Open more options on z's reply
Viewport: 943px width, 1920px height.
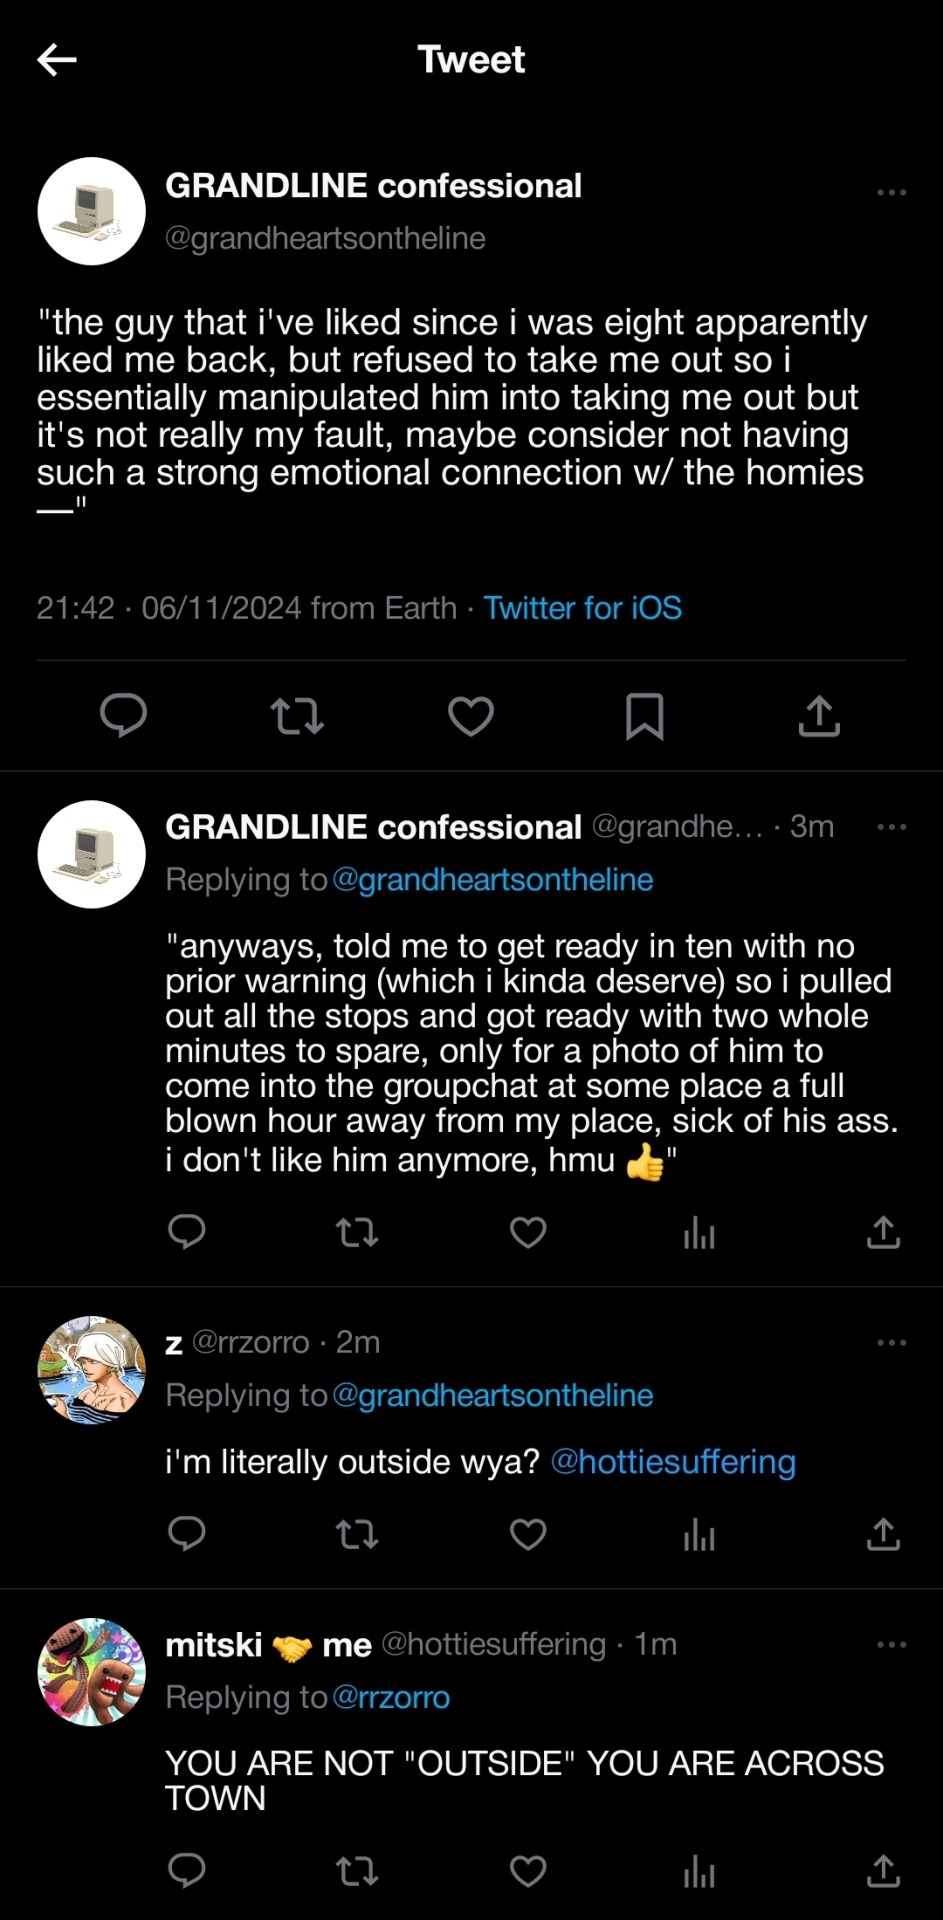pyautogui.click(x=891, y=1342)
